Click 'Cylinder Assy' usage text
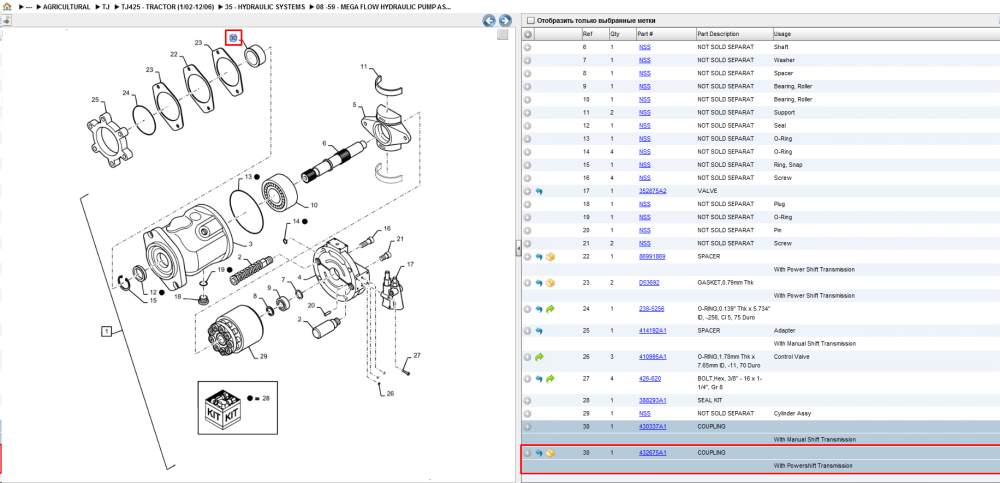 point(791,413)
